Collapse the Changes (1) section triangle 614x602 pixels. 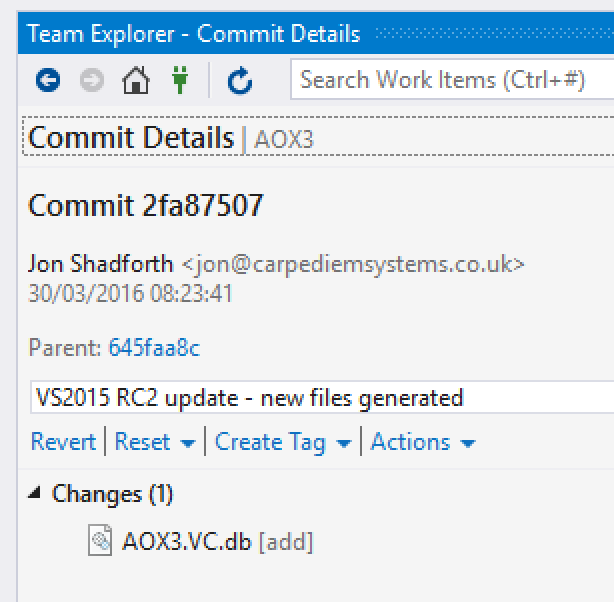pyautogui.click(x=36, y=494)
